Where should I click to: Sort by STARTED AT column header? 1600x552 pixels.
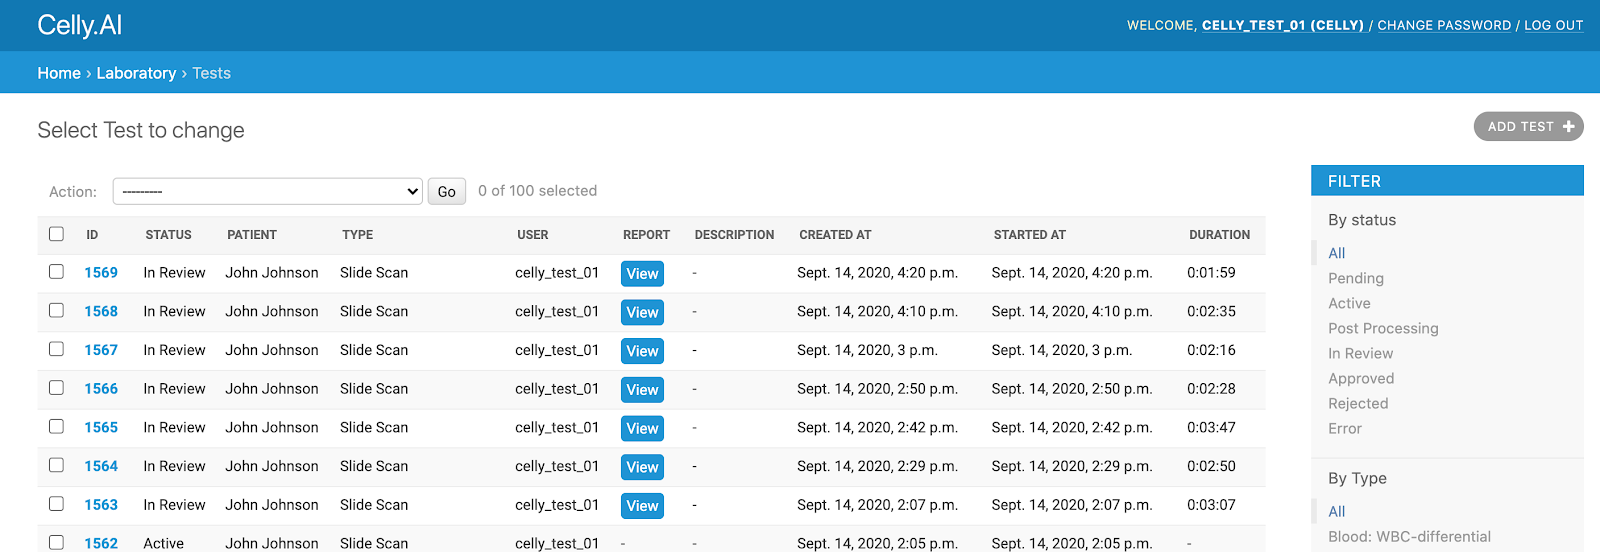point(1029,235)
